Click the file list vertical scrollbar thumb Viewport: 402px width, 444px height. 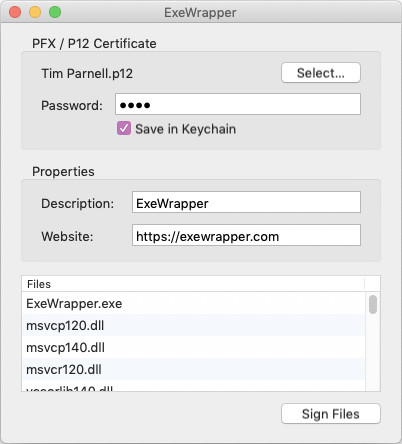tap(373, 304)
